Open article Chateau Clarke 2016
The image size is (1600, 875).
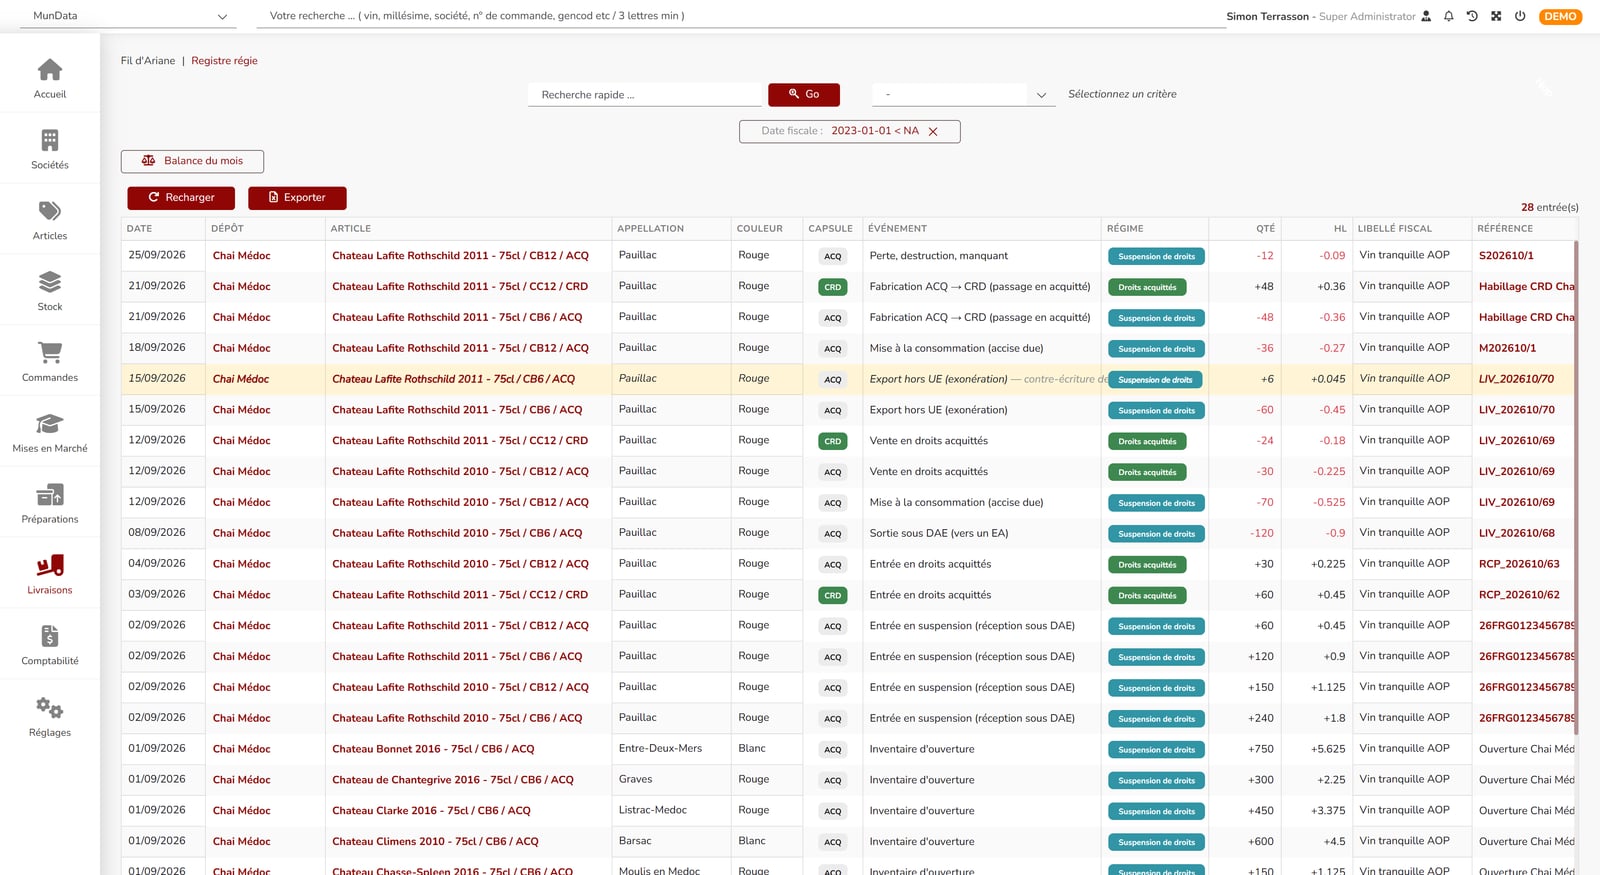click(431, 811)
